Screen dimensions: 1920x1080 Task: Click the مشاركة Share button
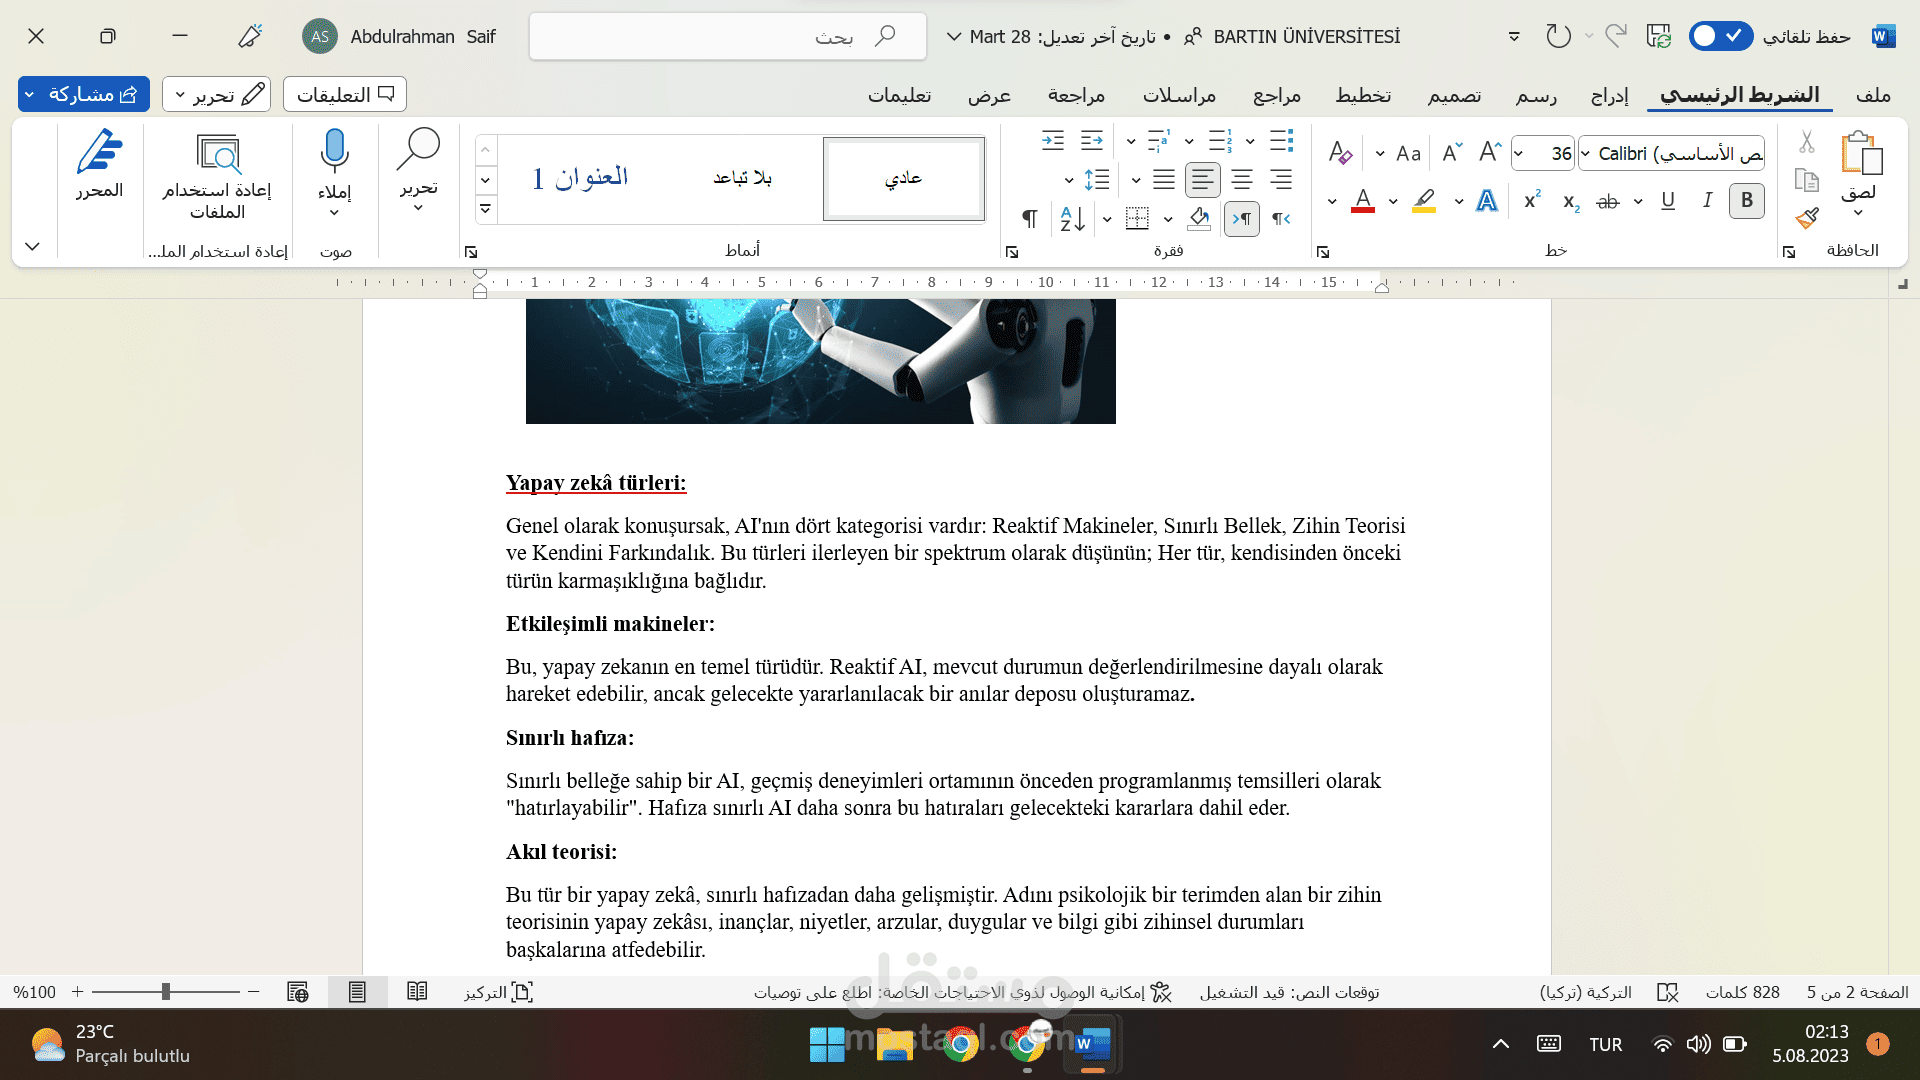point(84,94)
